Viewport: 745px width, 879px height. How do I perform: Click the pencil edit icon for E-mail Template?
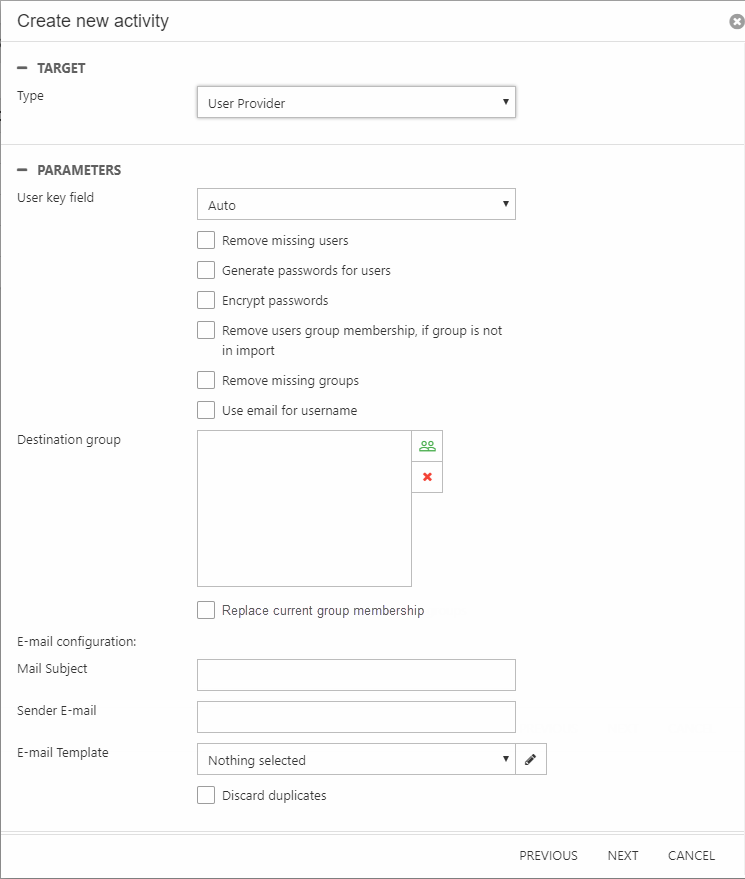[x=531, y=760]
